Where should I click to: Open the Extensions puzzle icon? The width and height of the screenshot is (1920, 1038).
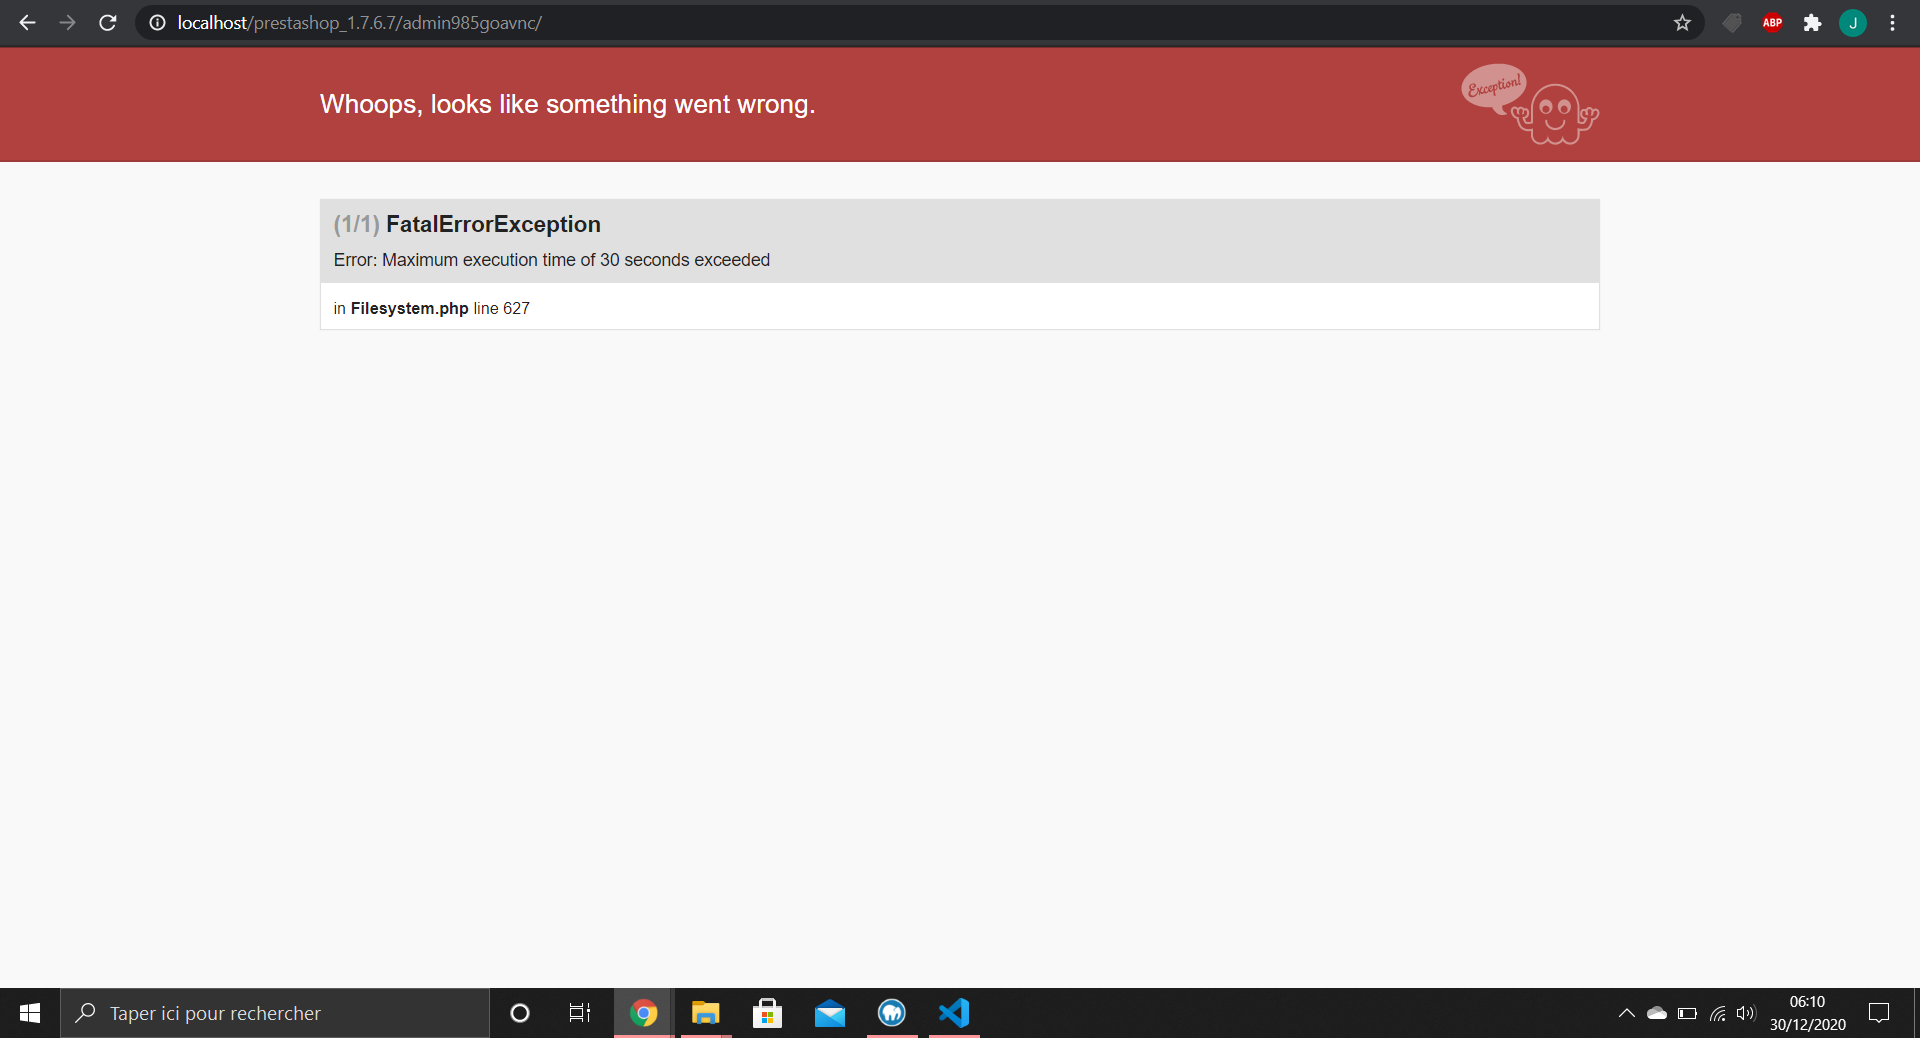pos(1812,22)
